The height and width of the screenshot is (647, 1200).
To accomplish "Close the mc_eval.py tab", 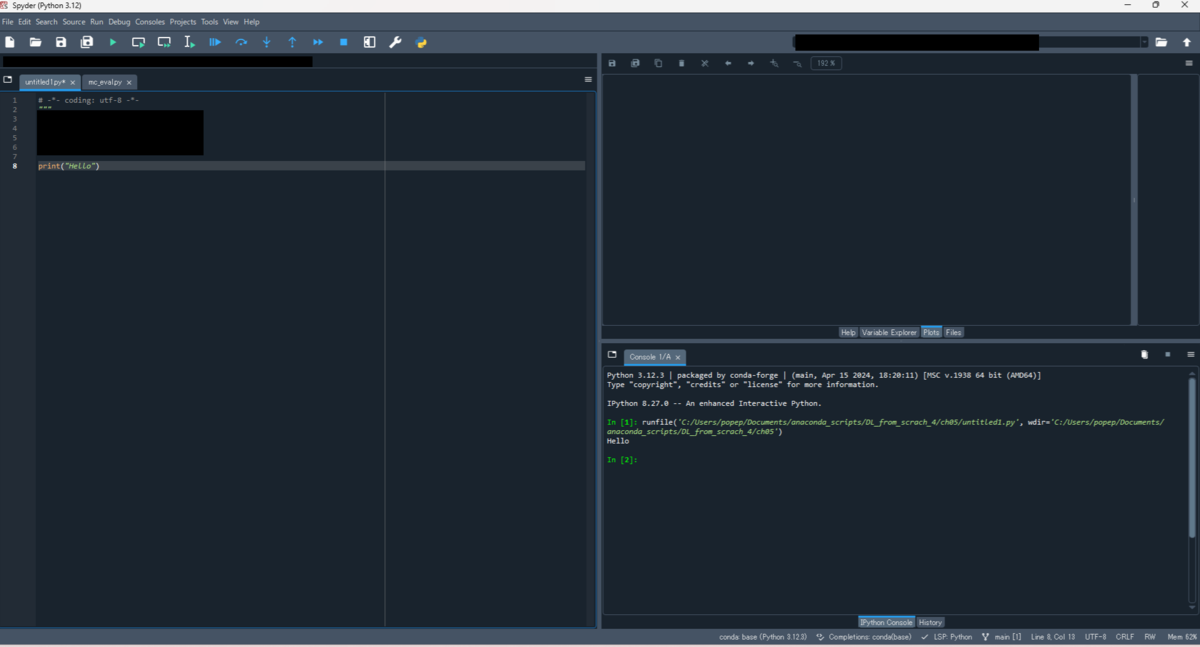I will pyautogui.click(x=129, y=82).
